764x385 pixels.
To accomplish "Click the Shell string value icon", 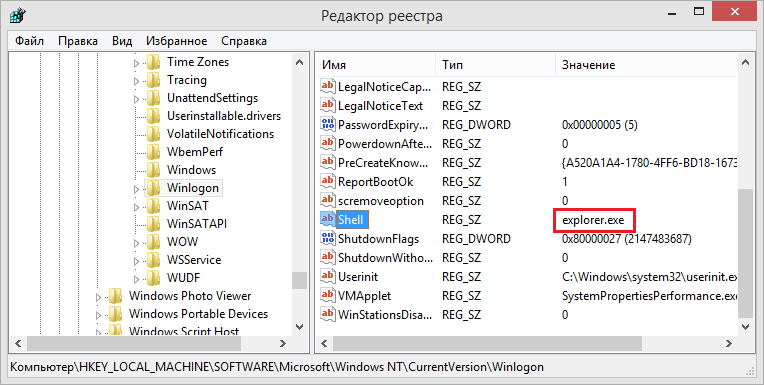I will 327,219.
